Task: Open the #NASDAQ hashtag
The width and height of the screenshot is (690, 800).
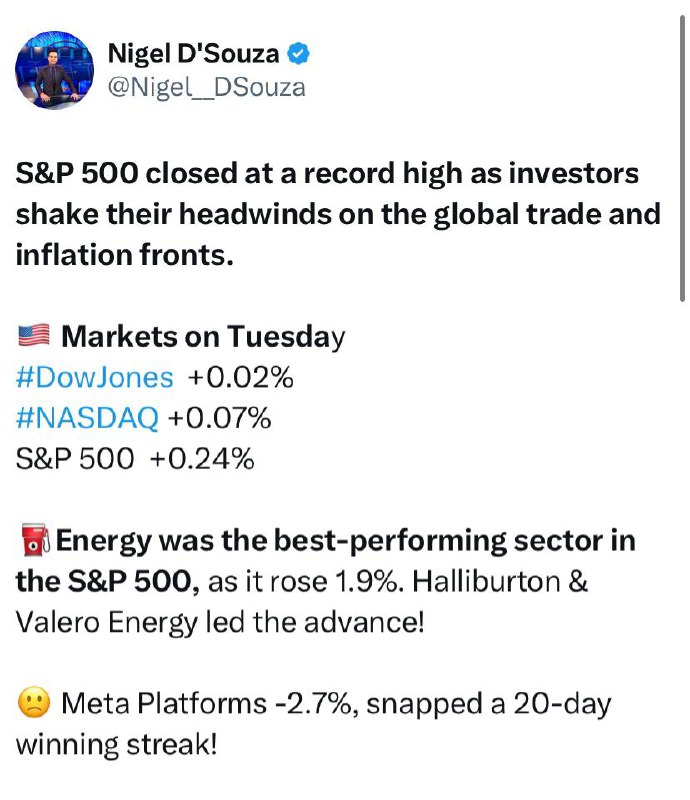Action: click(87, 418)
